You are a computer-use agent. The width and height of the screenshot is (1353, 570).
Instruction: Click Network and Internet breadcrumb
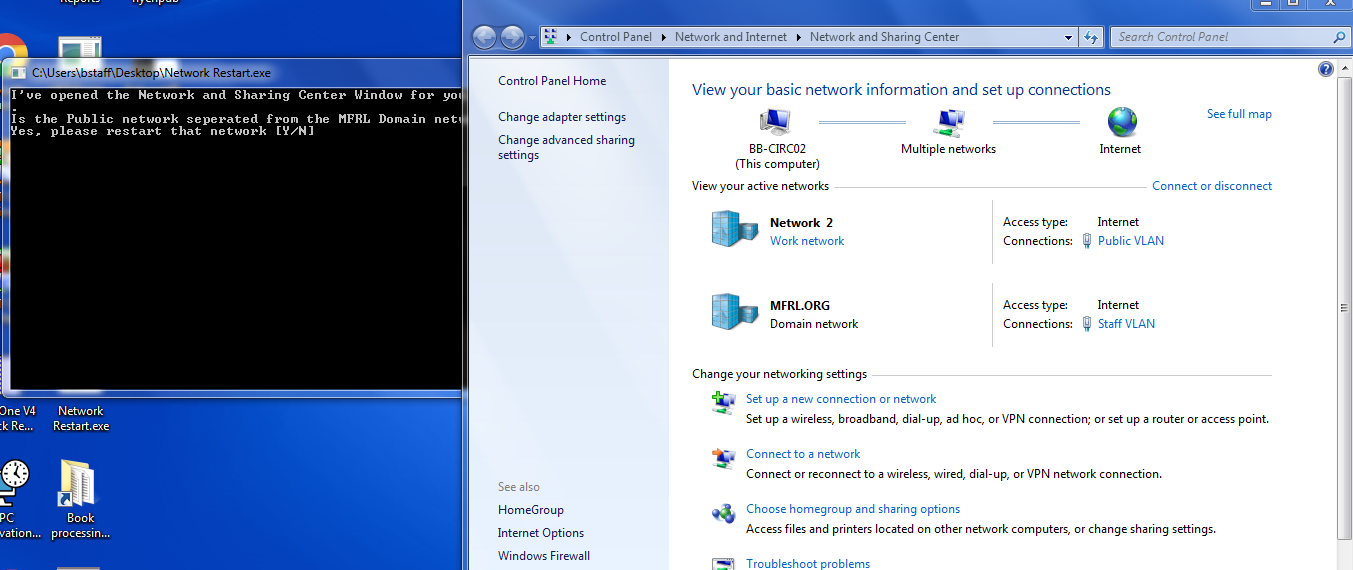[x=730, y=37]
